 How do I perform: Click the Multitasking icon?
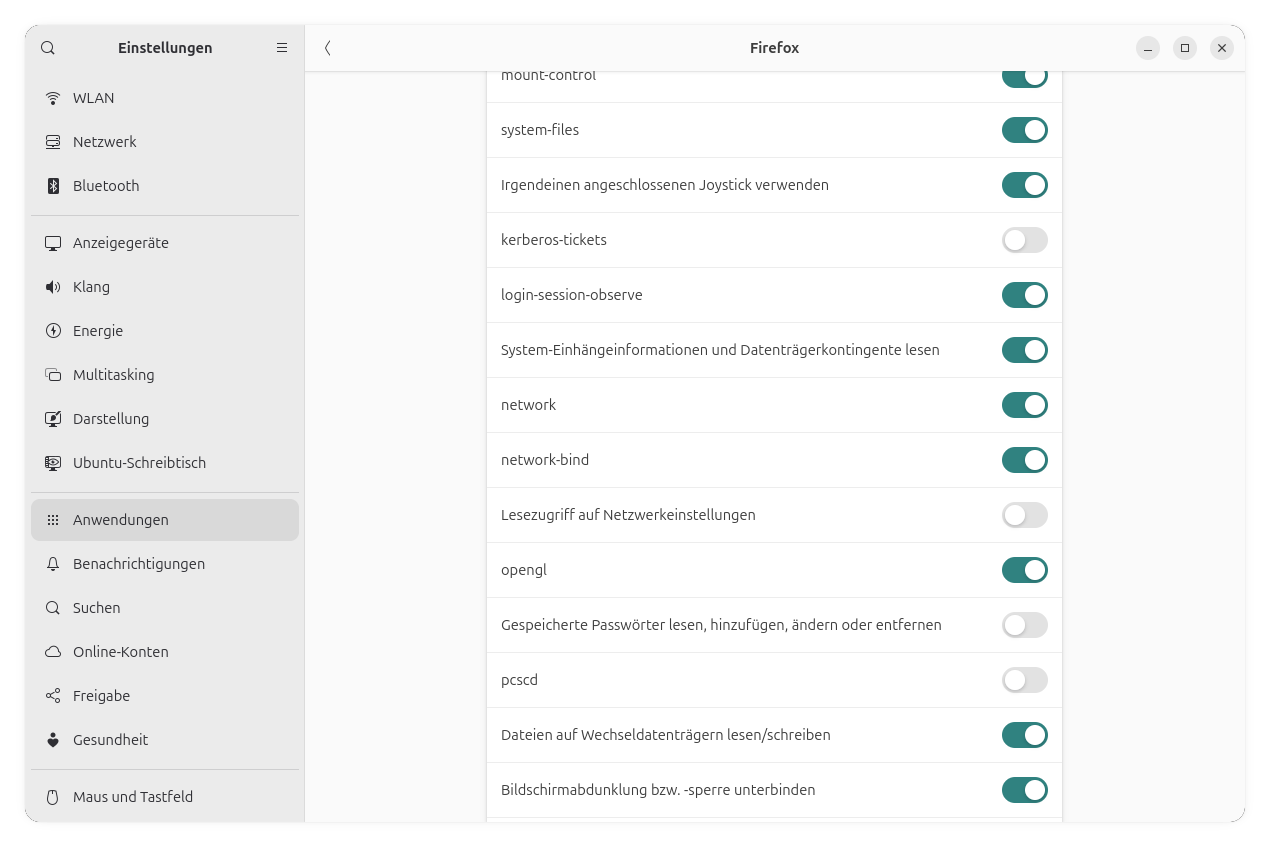[53, 375]
